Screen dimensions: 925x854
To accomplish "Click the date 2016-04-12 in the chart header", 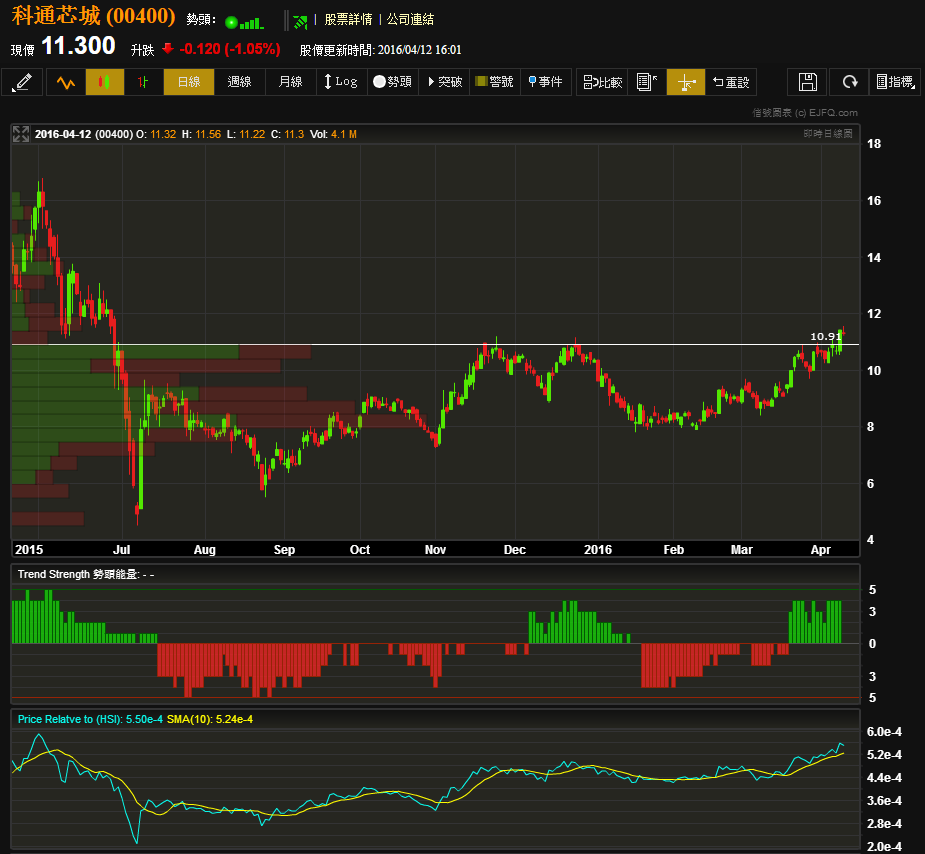I will pyautogui.click(x=63, y=134).
